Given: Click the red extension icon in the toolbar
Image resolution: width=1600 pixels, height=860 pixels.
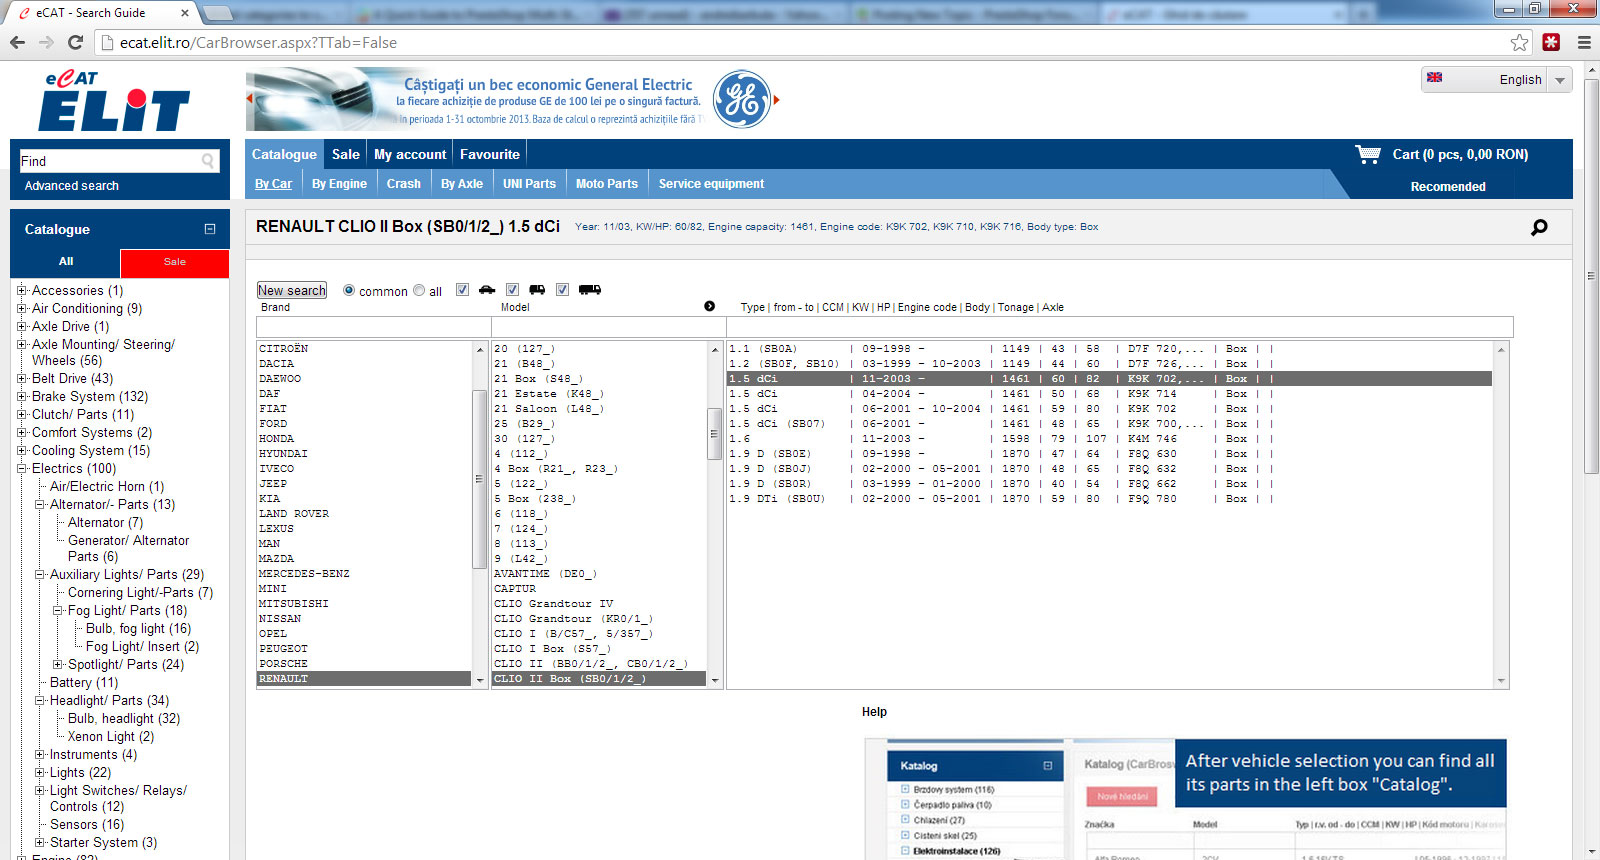Looking at the screenshot, I should 1551,42.
